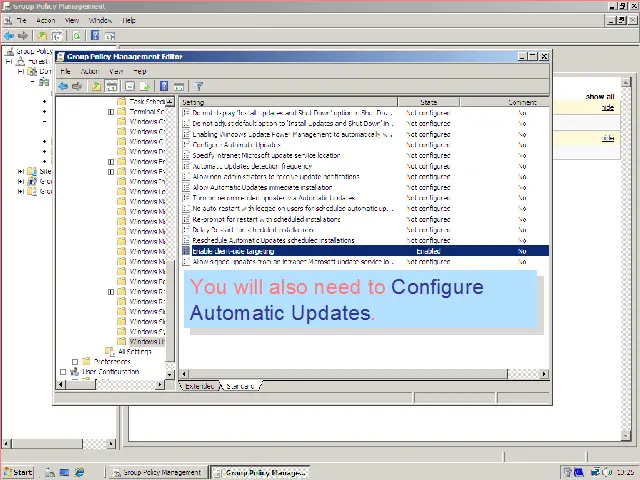Click up-one-level icon in Group Policy Management toolbar
The width and height of the screenshot is (640, 480).
42,36
